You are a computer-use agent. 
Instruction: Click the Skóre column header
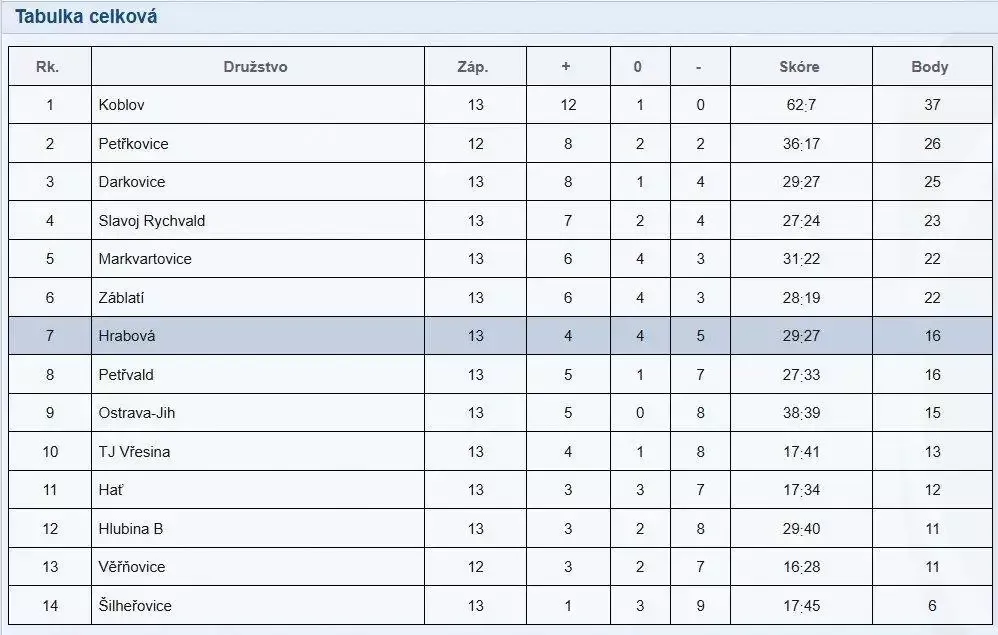pos(800,67)
